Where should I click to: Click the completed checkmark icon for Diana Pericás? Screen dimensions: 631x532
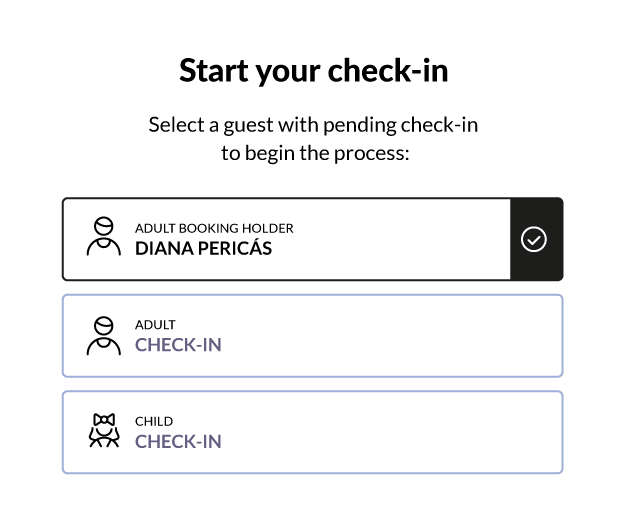point(534,239)
